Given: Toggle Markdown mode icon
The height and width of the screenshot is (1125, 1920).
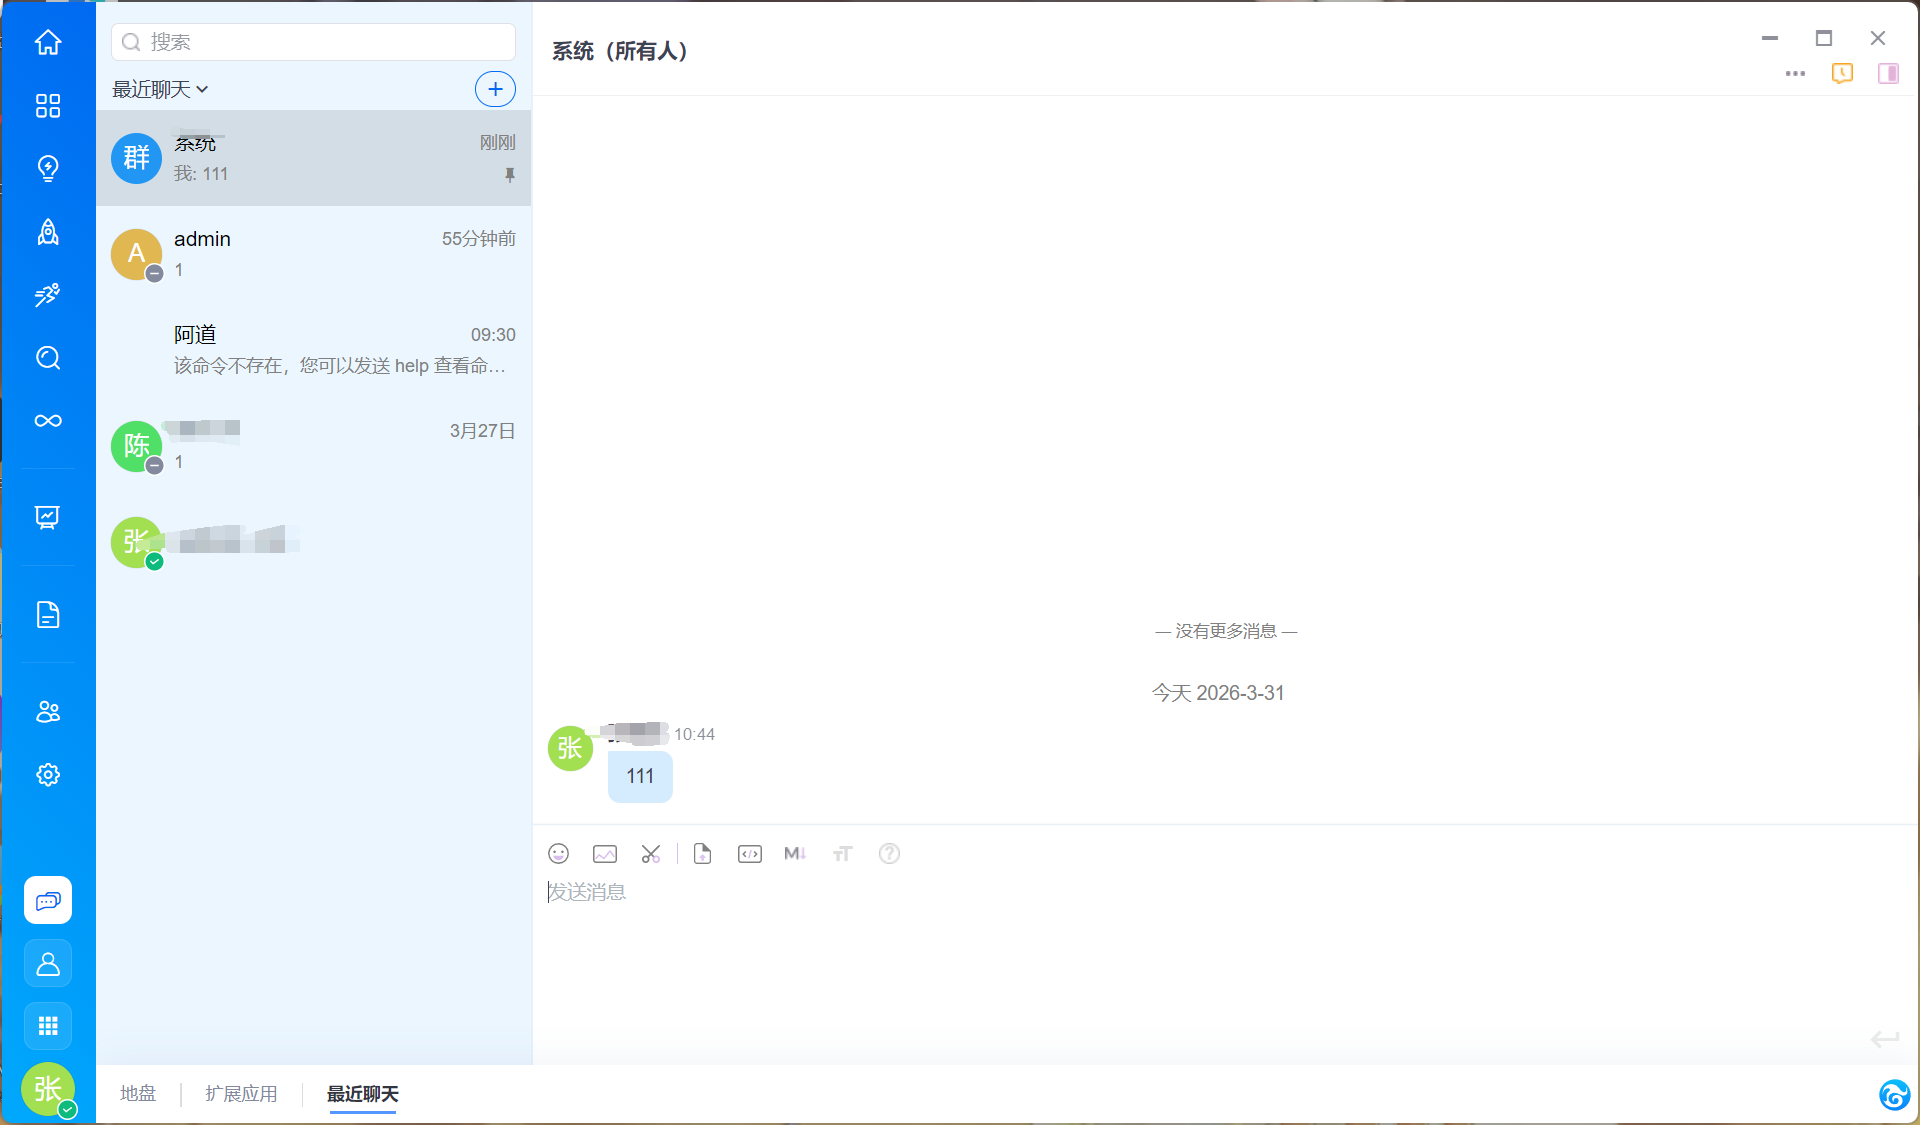Looking at the screenshot, I should click(795, 853).
